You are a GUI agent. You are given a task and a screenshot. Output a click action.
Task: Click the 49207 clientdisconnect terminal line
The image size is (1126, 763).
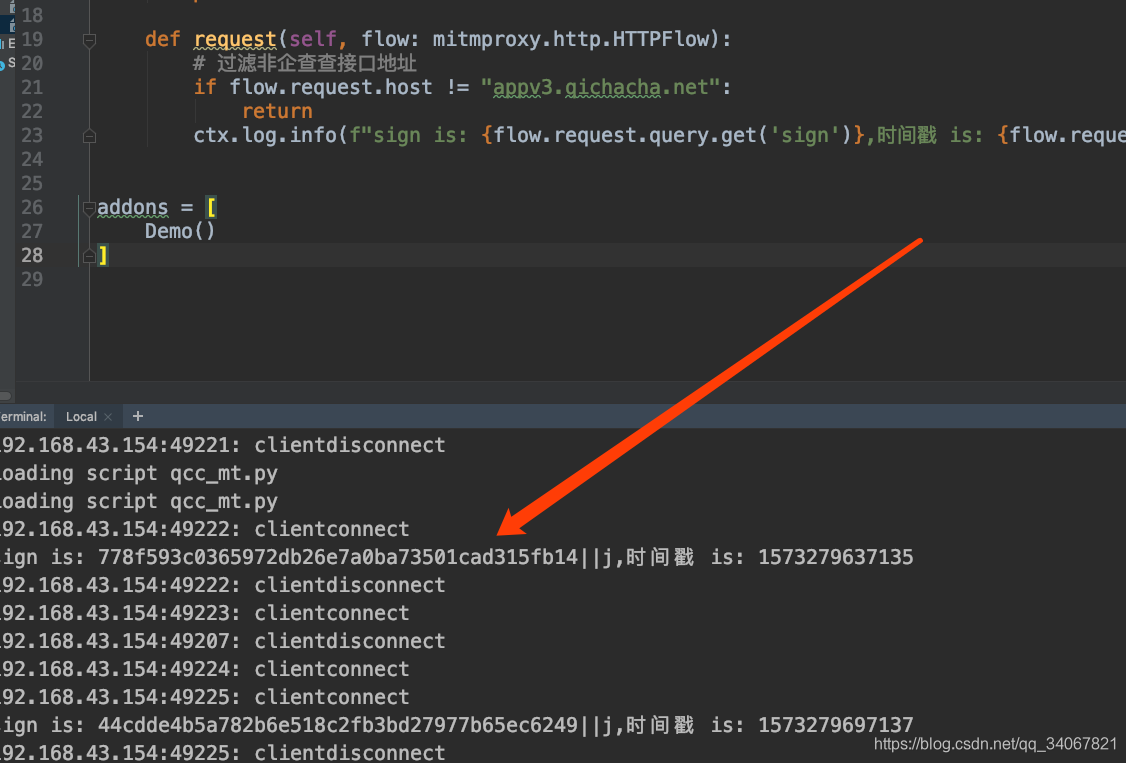click(x=223, y=641)
